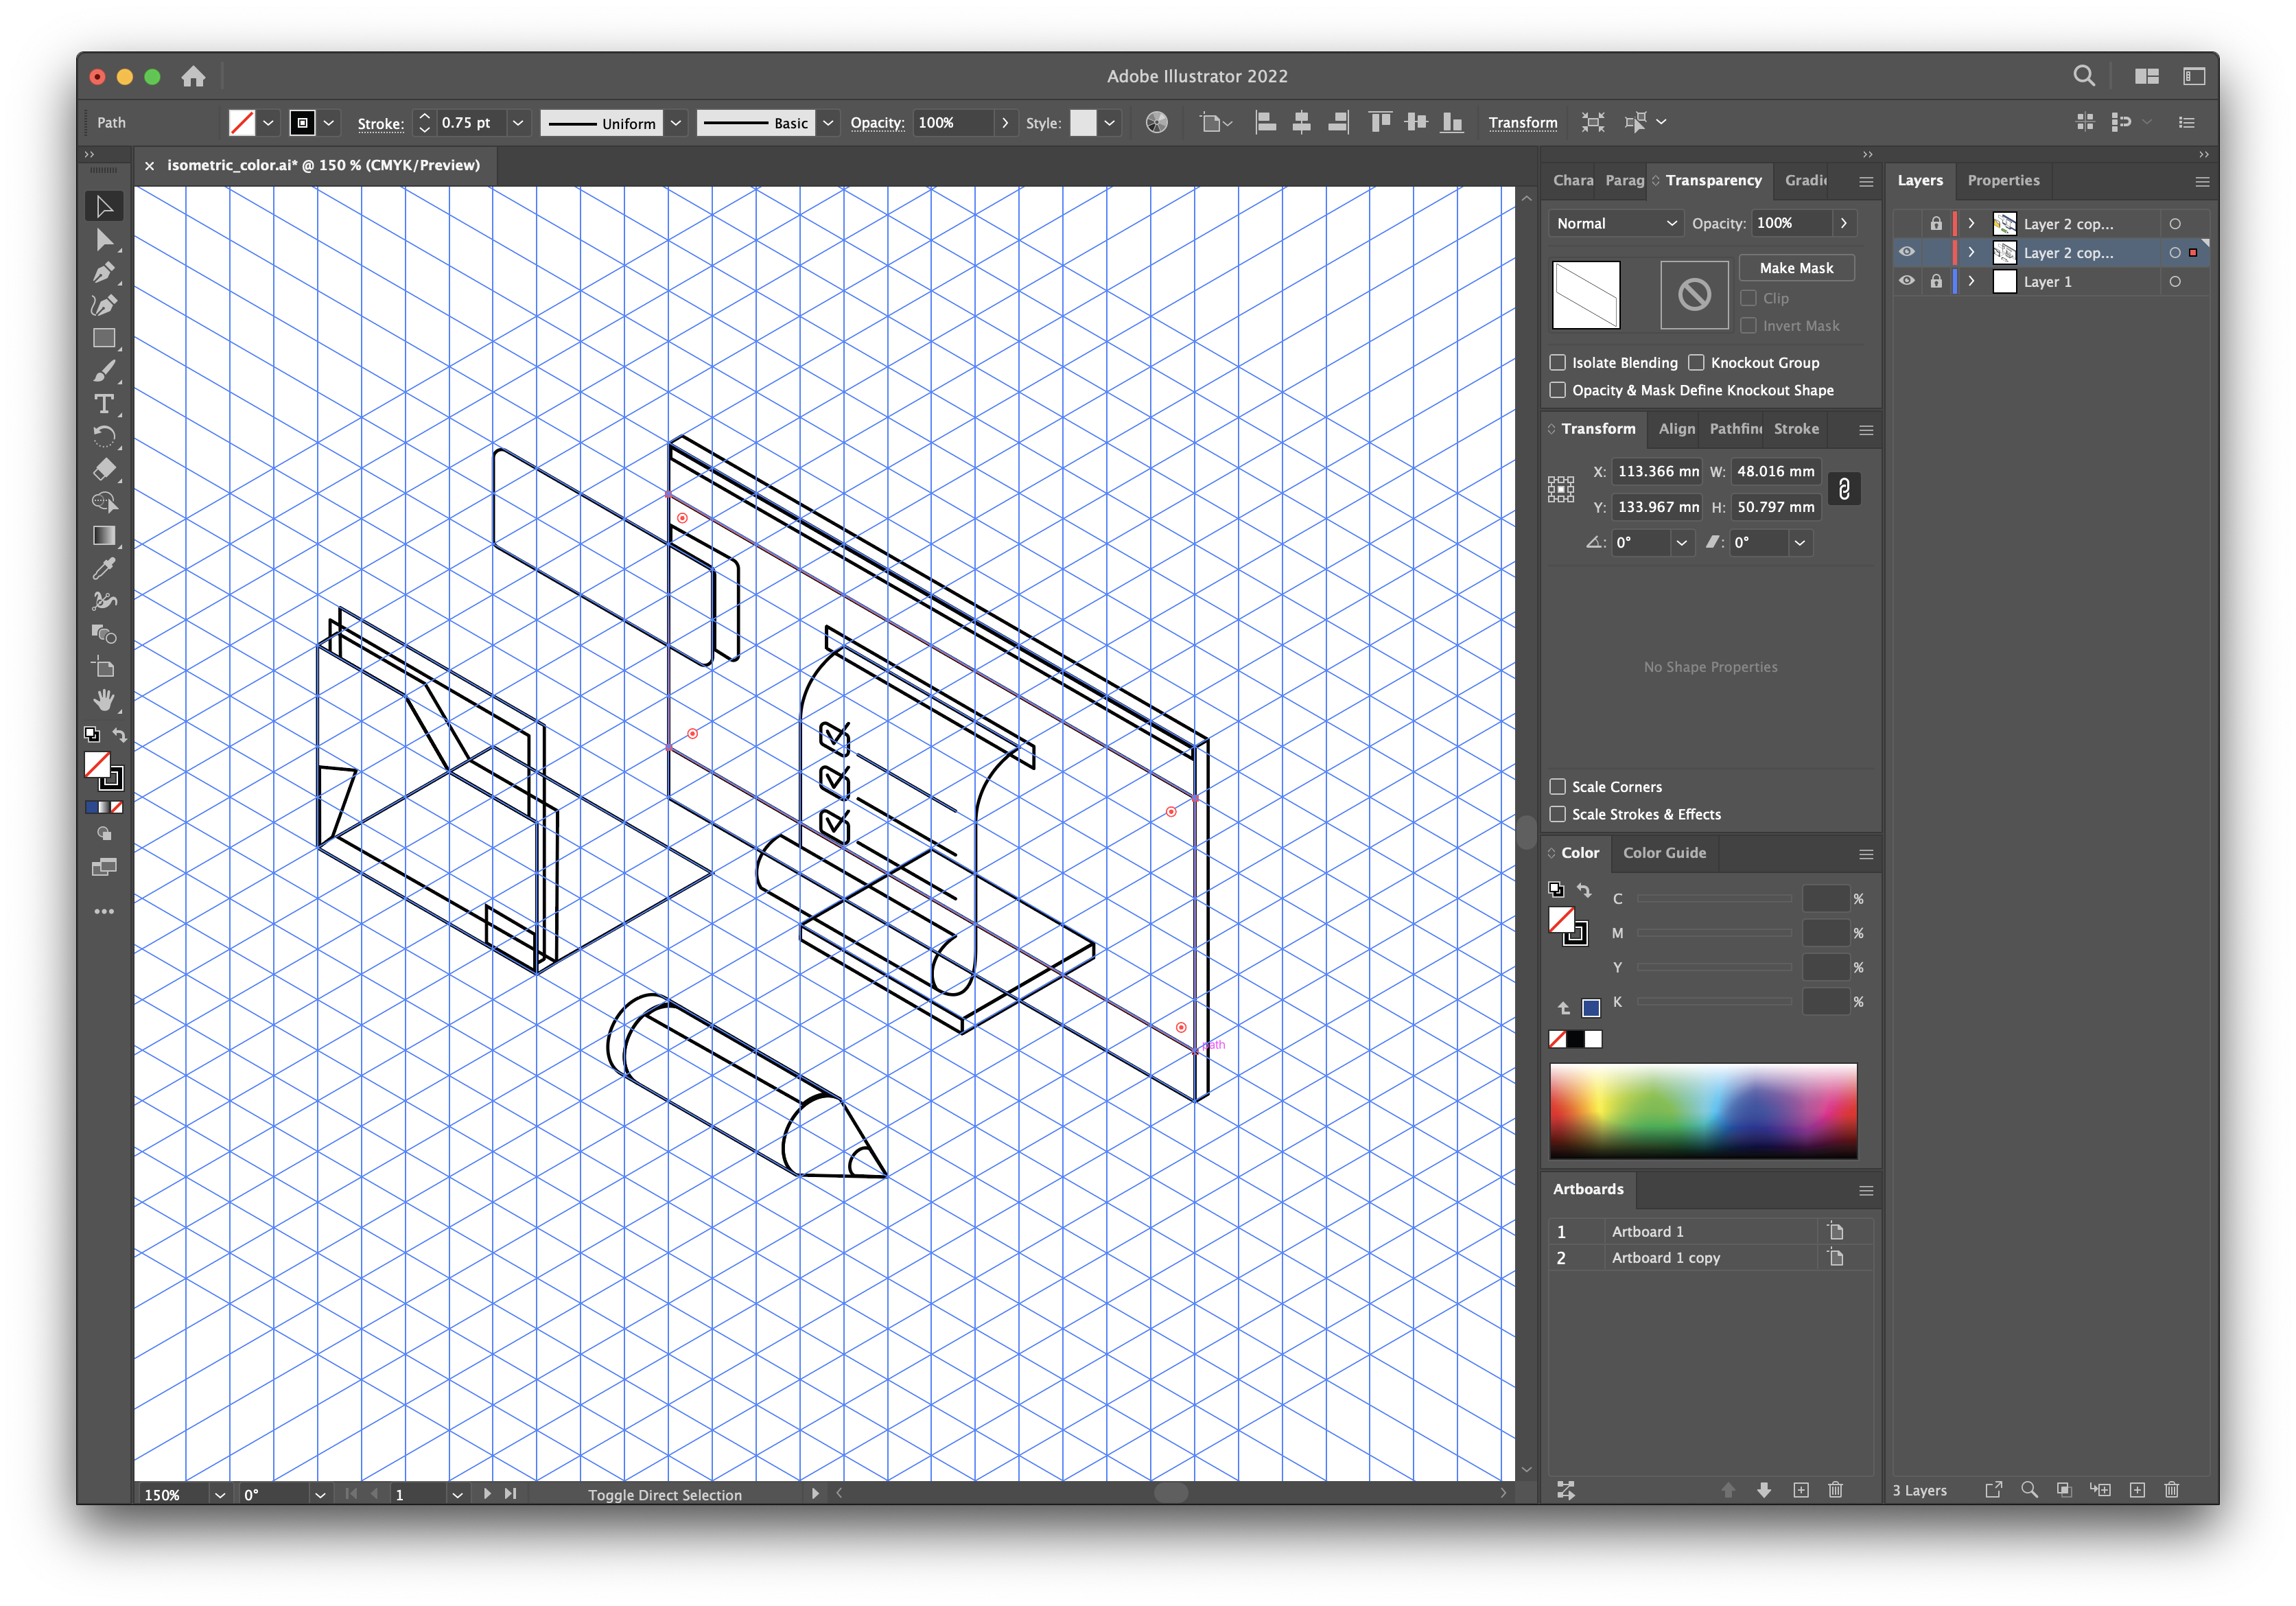Choose the Rectangle tool
This screenshot has height=1606, width=2296.
coord(104,338)
